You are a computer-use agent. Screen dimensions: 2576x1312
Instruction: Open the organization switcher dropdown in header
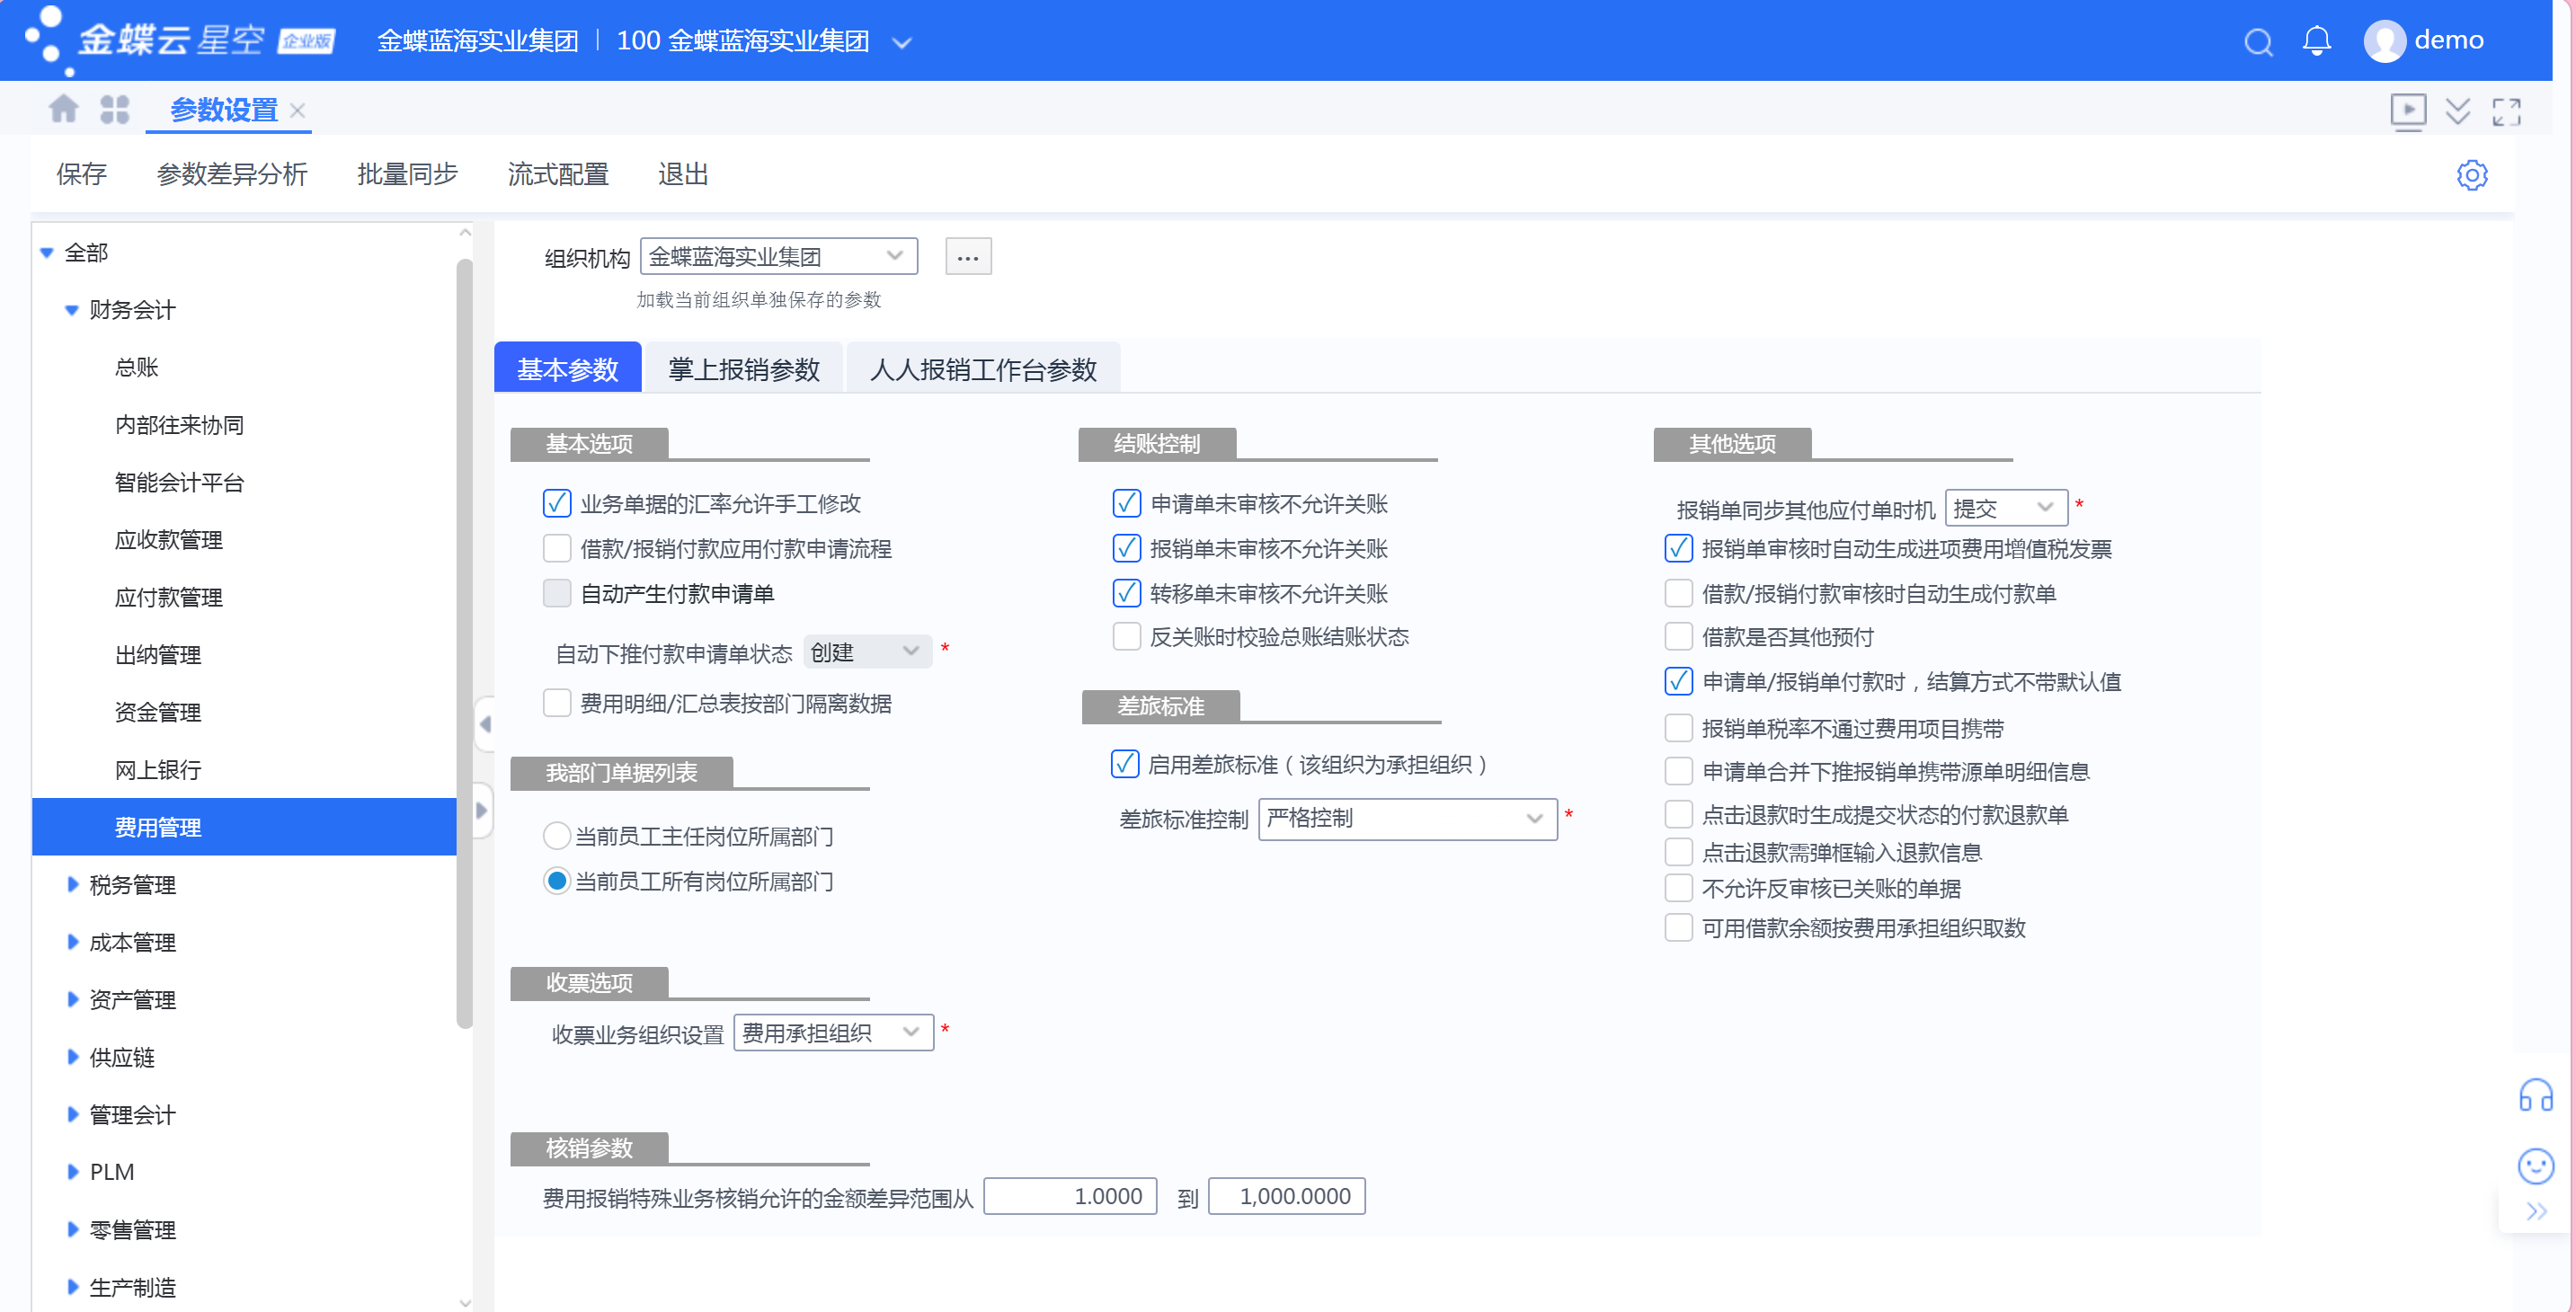pyautogui.click(x=901, y=42)
